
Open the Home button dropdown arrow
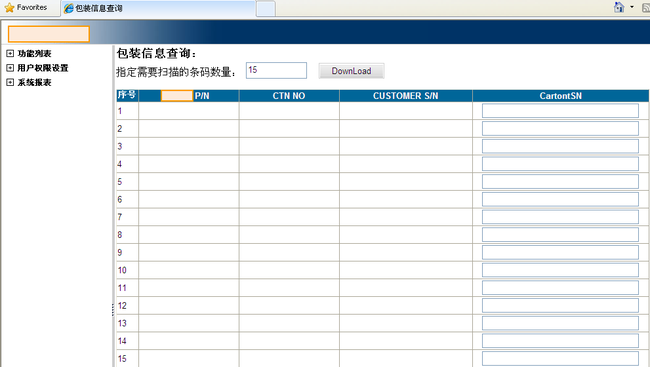632,7
